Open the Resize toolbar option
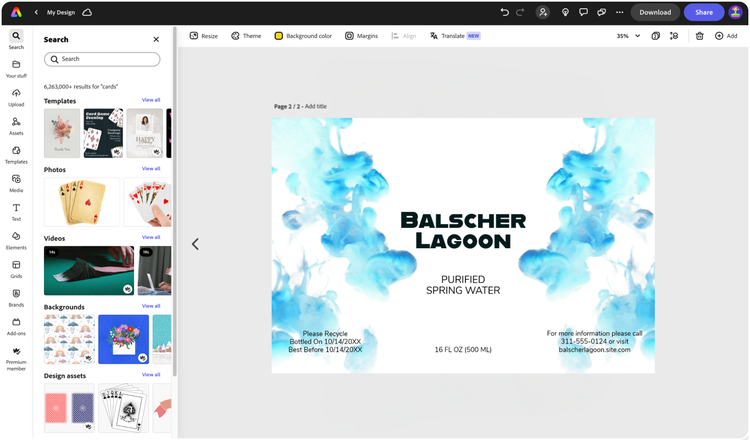750x440 pixels. [204, 36]
